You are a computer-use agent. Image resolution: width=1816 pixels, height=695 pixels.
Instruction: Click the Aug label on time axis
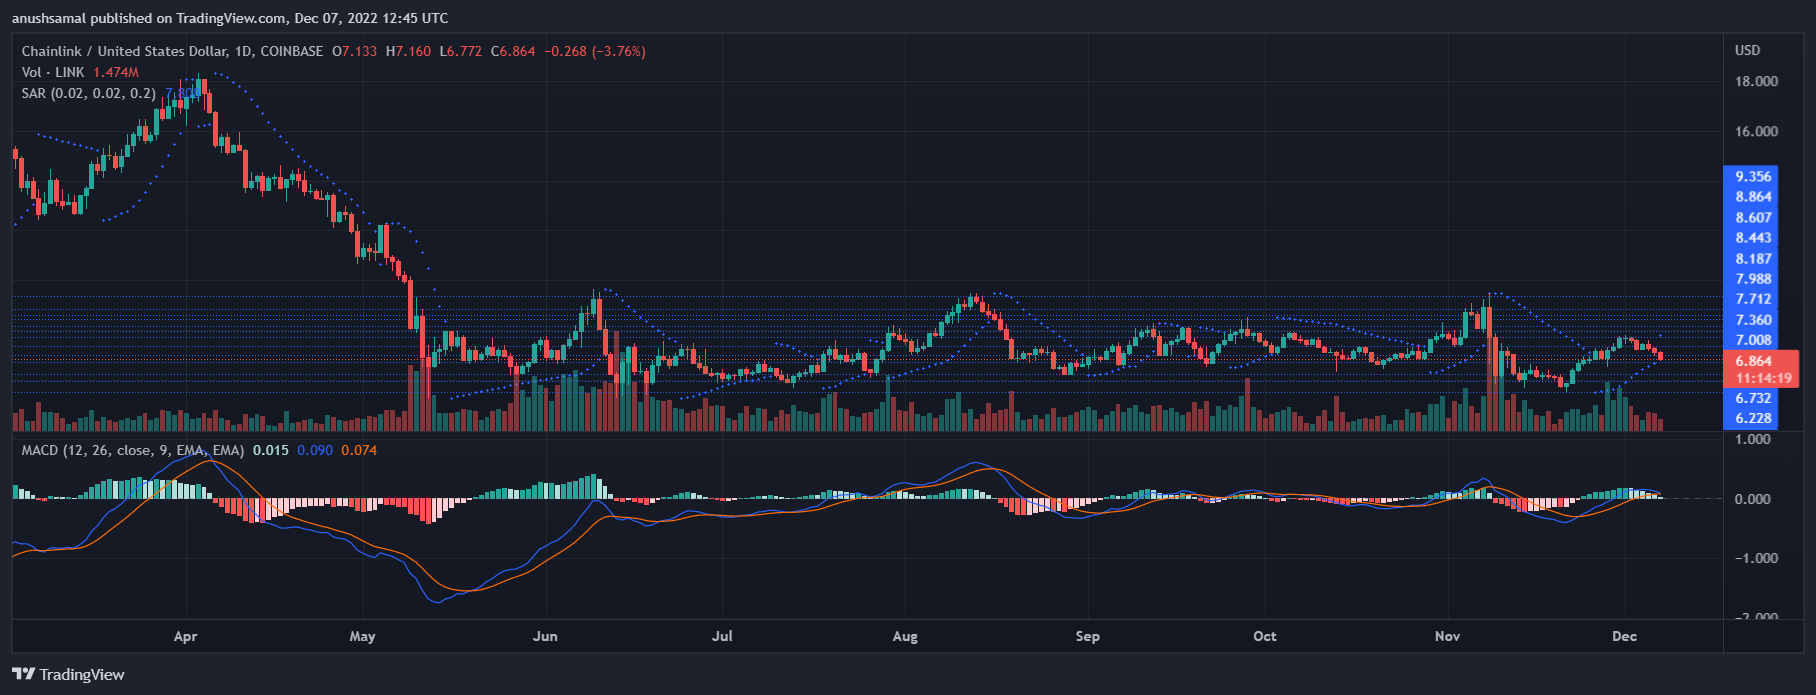904,636
